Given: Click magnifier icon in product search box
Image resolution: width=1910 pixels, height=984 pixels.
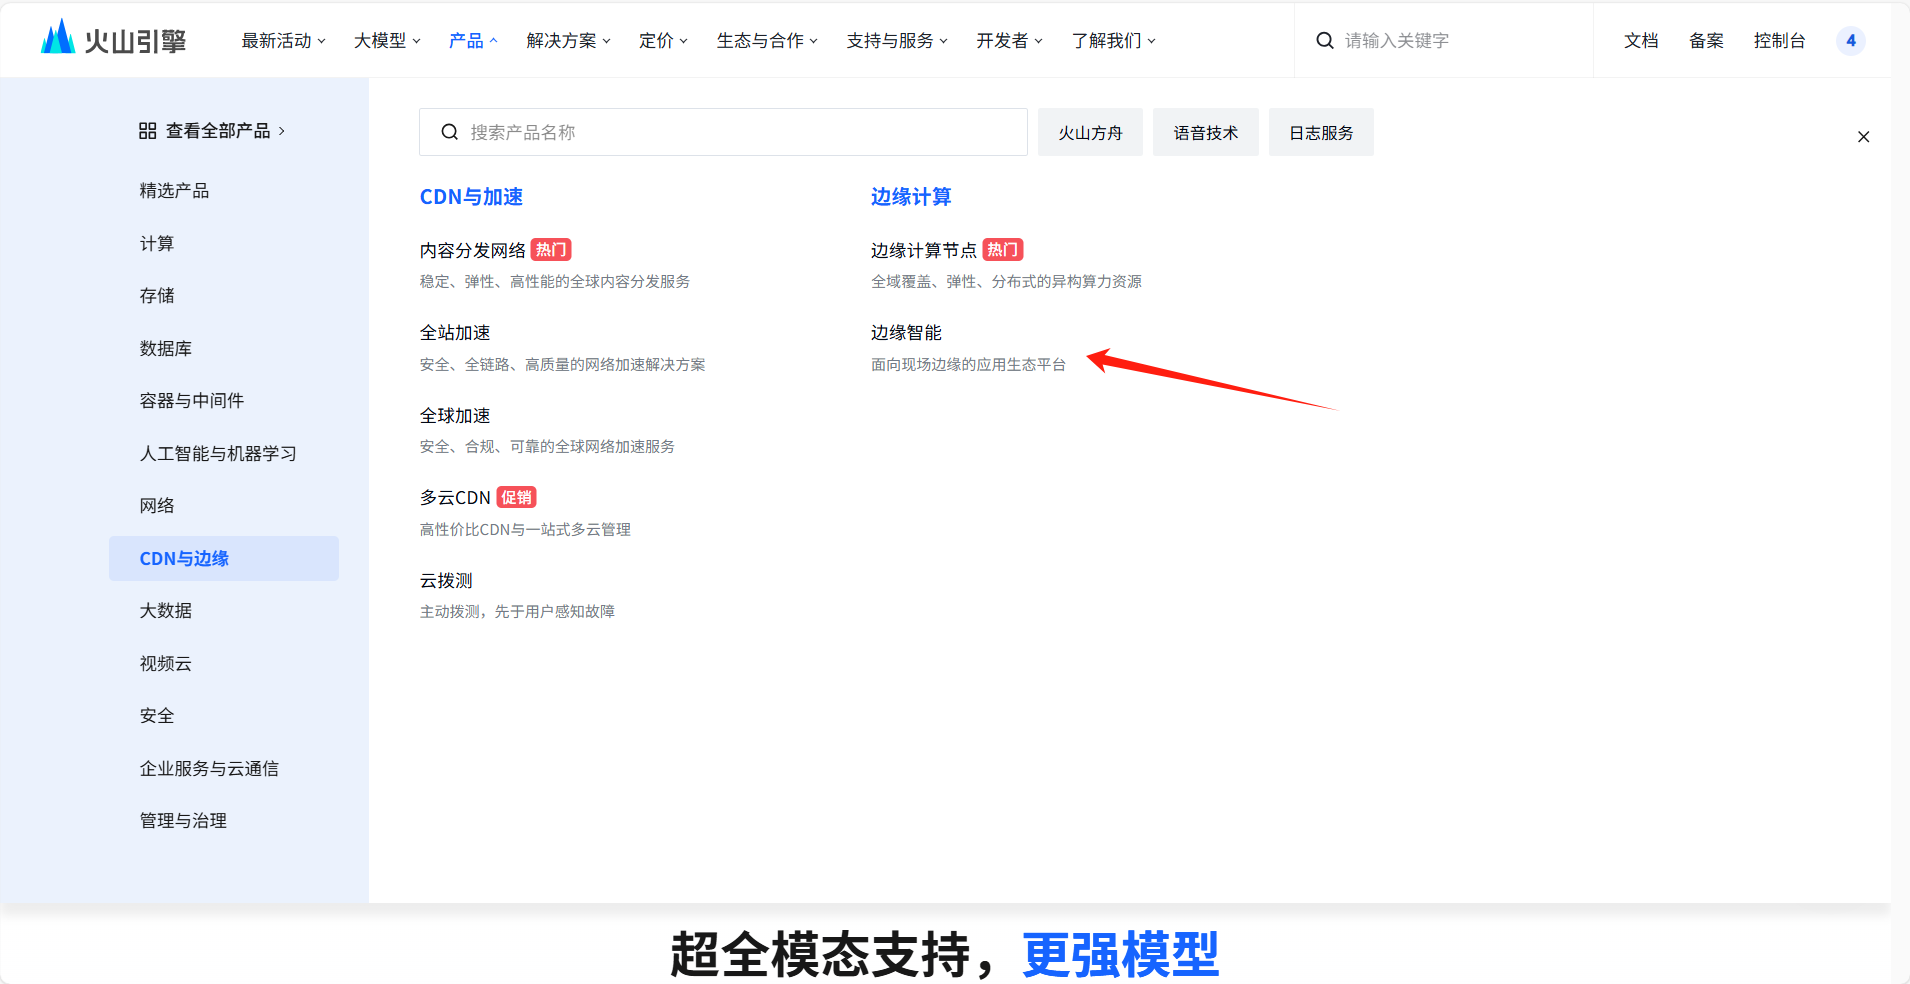Looking at the screenshot, I should [x=449, y=132].
